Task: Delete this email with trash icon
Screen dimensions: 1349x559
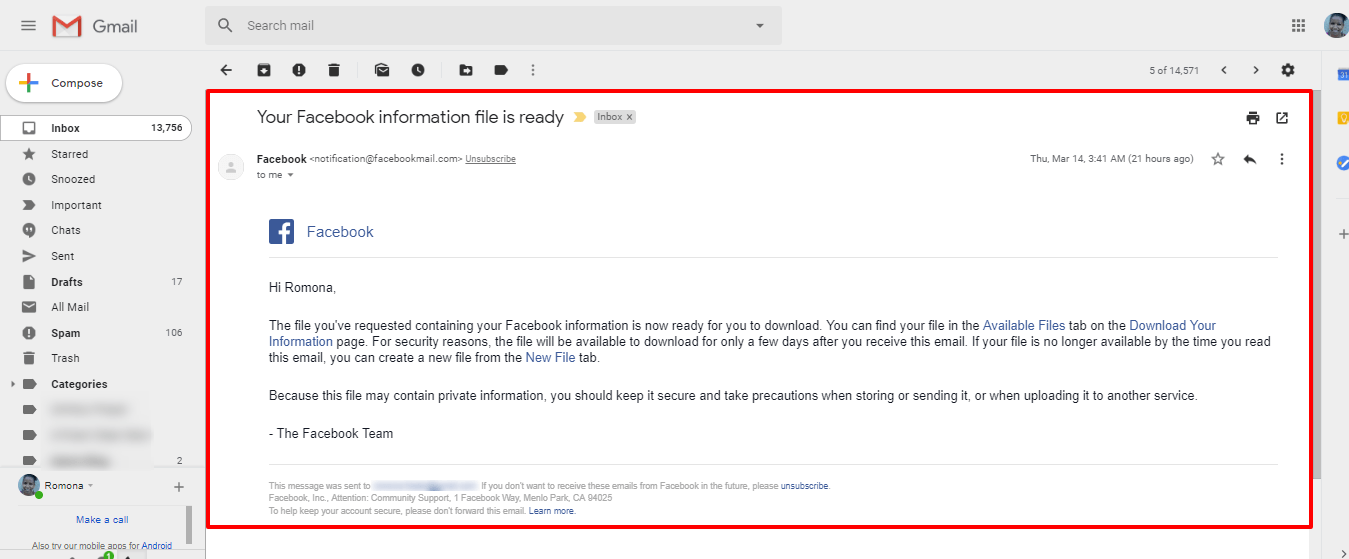Action: (x=334, y=70)
